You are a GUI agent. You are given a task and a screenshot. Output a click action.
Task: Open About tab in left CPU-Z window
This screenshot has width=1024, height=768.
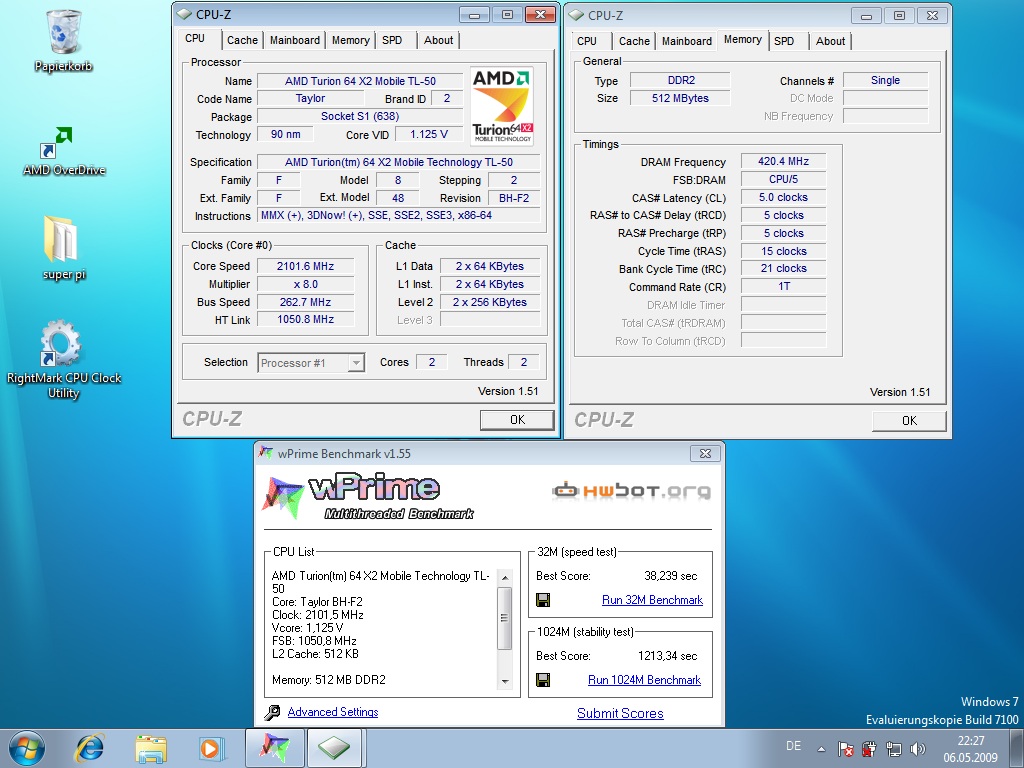point(438,40)
